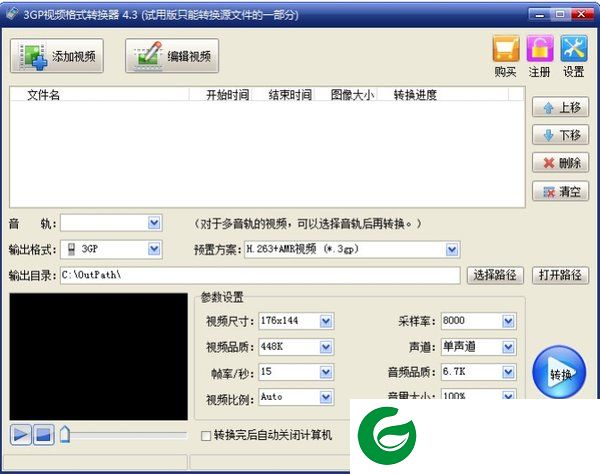Open 设置 wrench tools icon
This screenshot has height=474, width=600.
(x=574, y=49)
